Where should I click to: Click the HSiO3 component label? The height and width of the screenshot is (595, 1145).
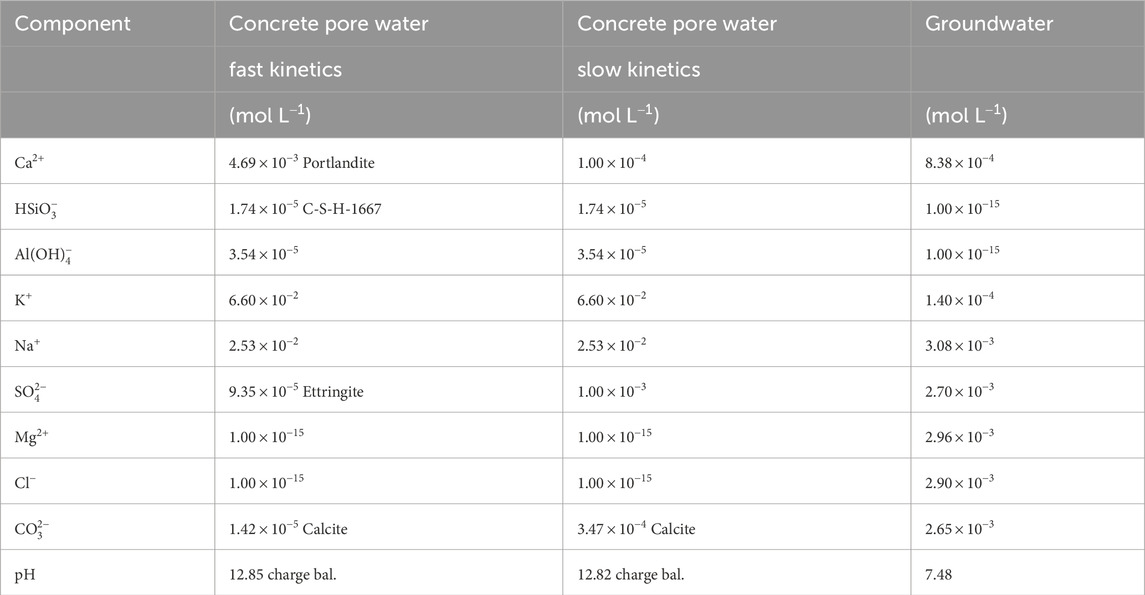[x=36, y=209]
